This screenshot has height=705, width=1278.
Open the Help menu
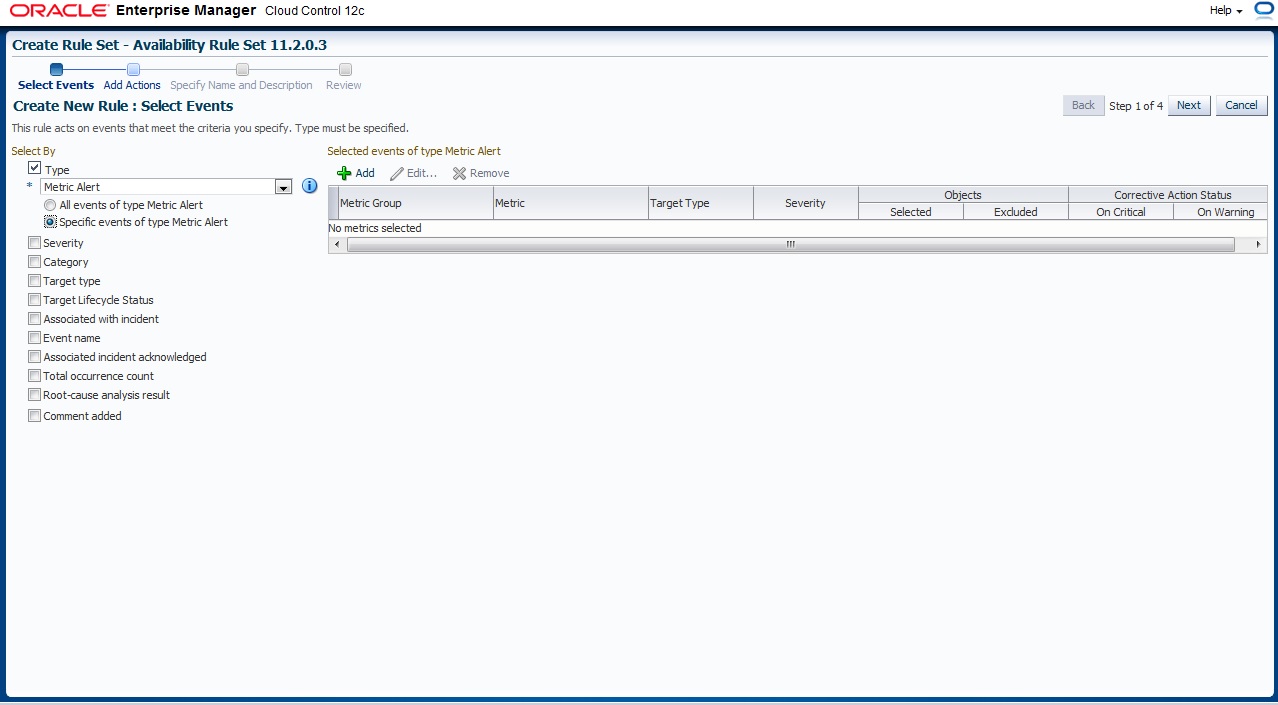[1225, 10]
